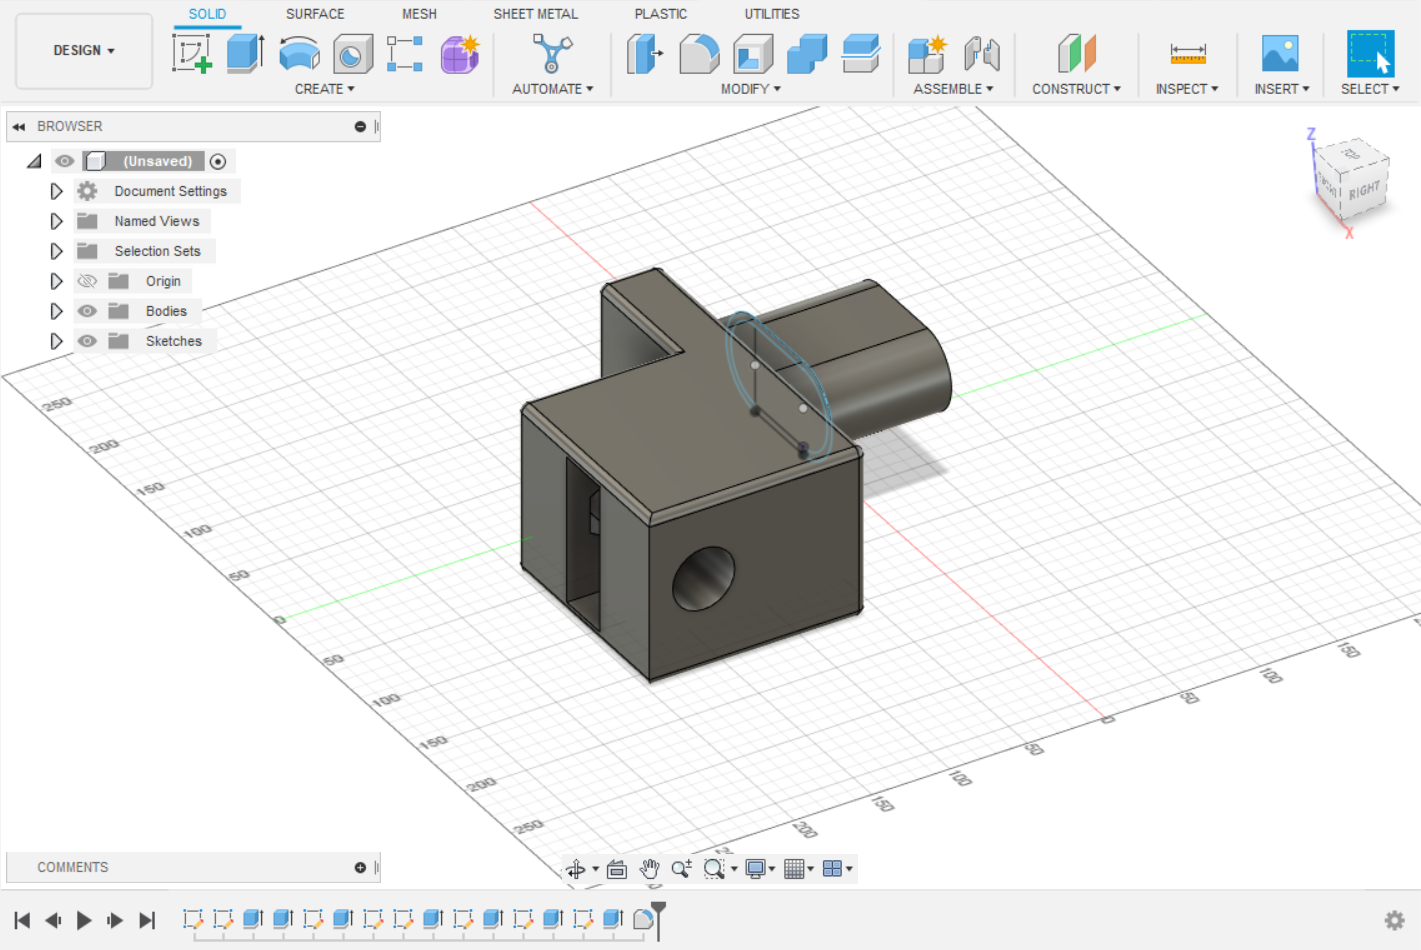1421x950 pixels.
Task: Click the Hole tool icon
Action: [352, 54]
